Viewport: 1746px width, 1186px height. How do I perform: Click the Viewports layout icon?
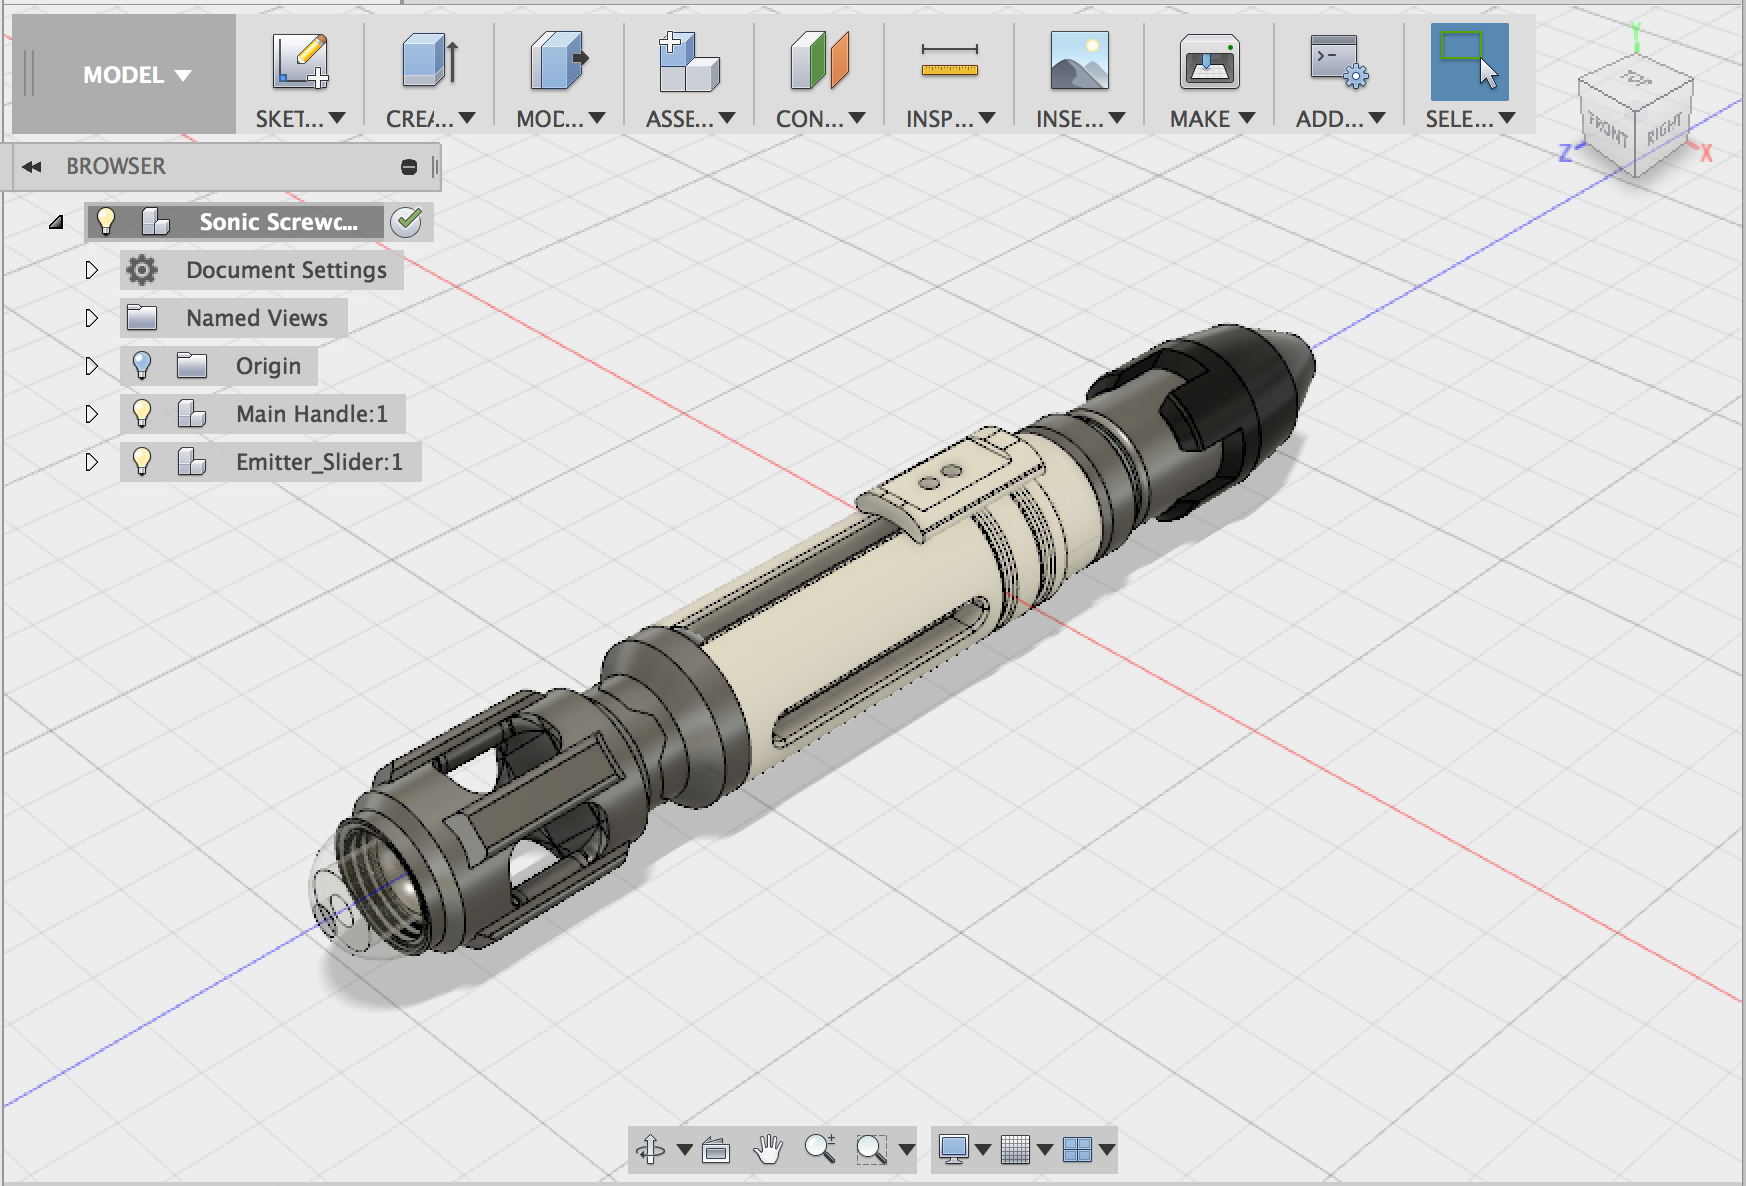coord(1077,1150)
